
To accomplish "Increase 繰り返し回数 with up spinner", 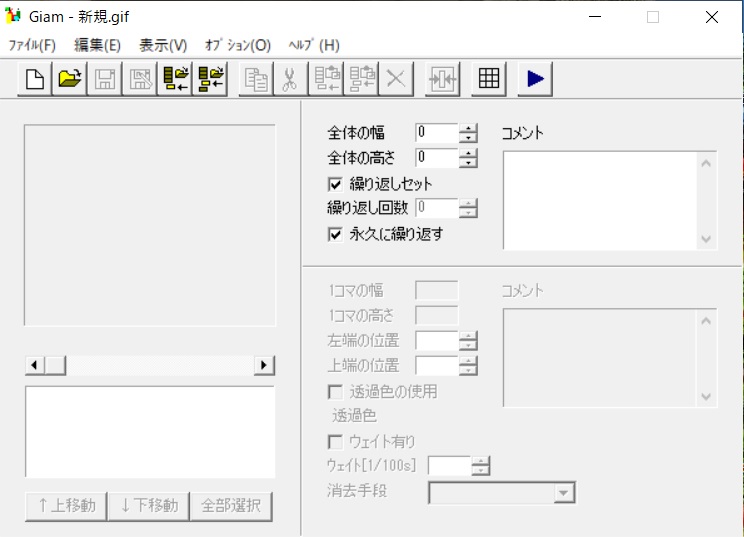I will (x=468, y=204).
